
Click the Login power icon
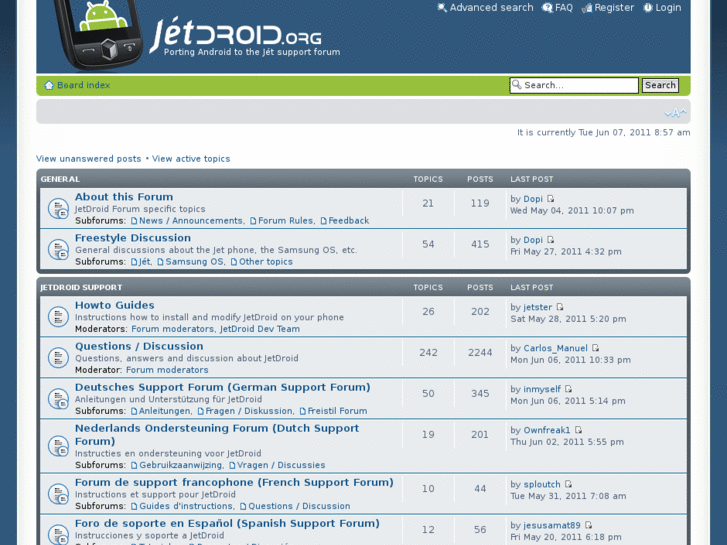648,8
